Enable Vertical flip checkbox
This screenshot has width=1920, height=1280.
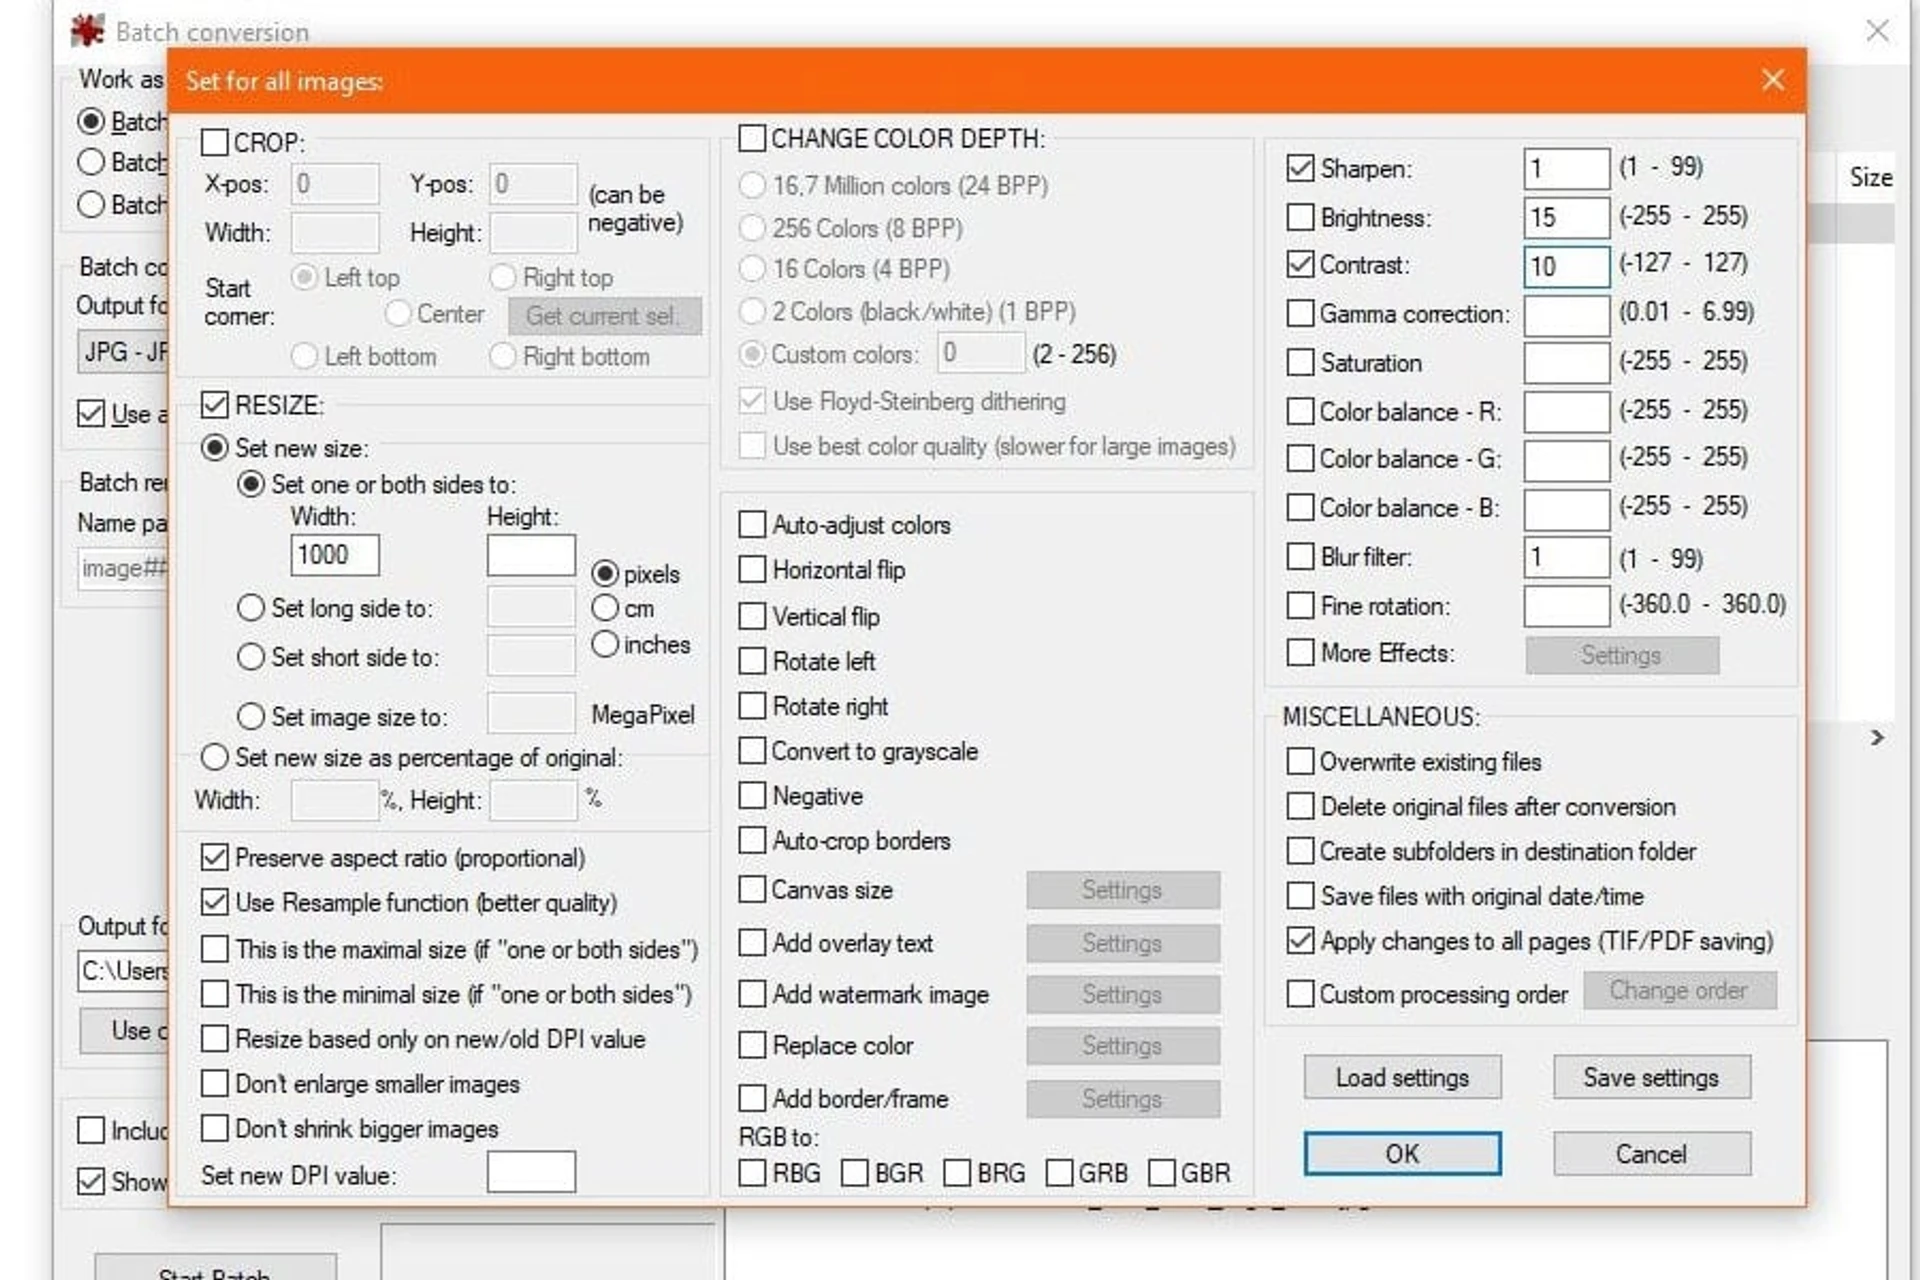752,616
